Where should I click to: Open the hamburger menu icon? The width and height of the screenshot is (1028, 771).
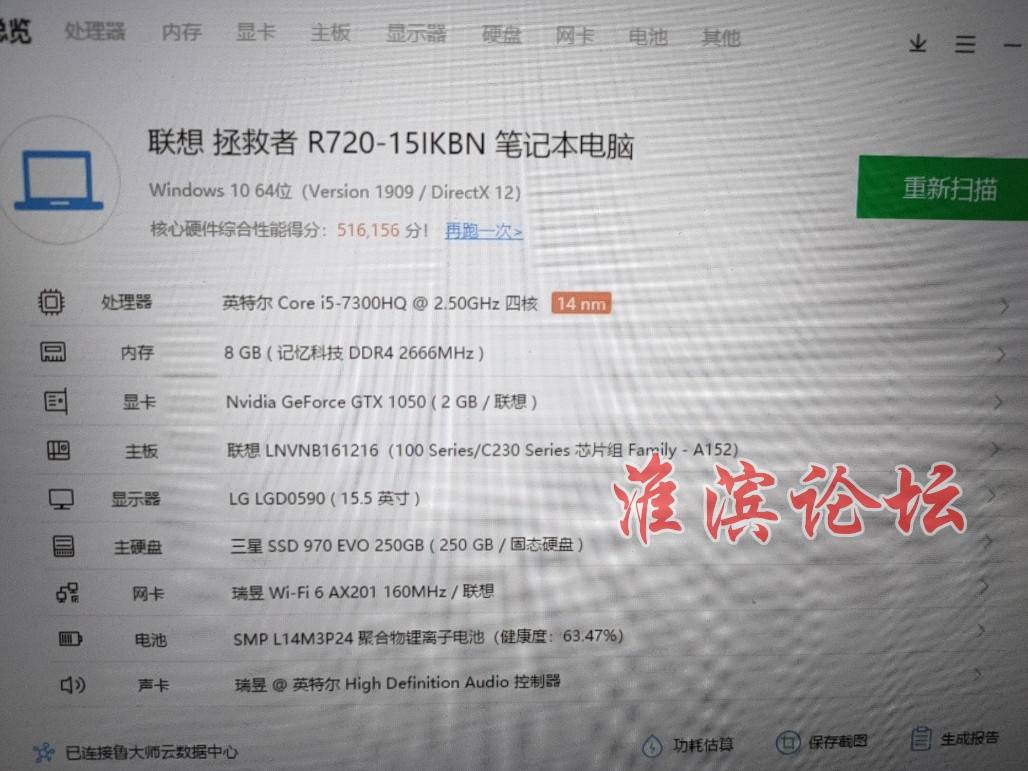pos(965,45)
